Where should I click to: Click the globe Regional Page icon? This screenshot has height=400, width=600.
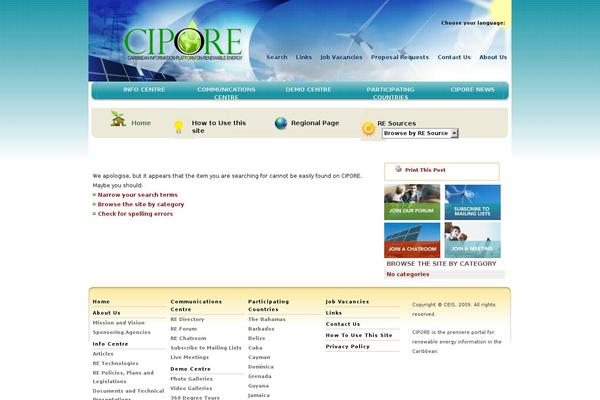pyautogui.click(x=281, y=123)
